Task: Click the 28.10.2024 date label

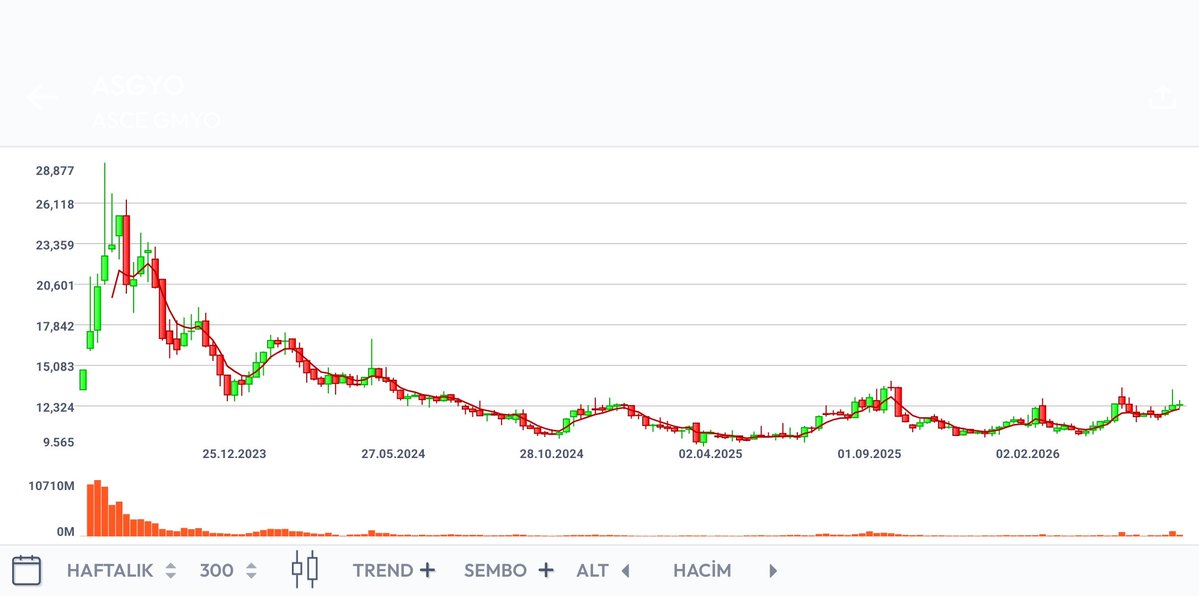Action: 551,454
